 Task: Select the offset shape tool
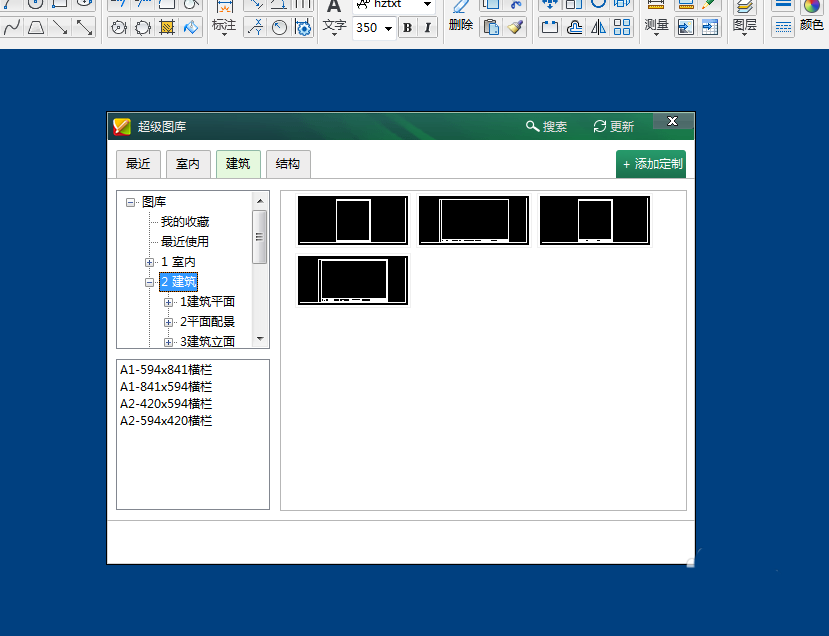[575, 27]
